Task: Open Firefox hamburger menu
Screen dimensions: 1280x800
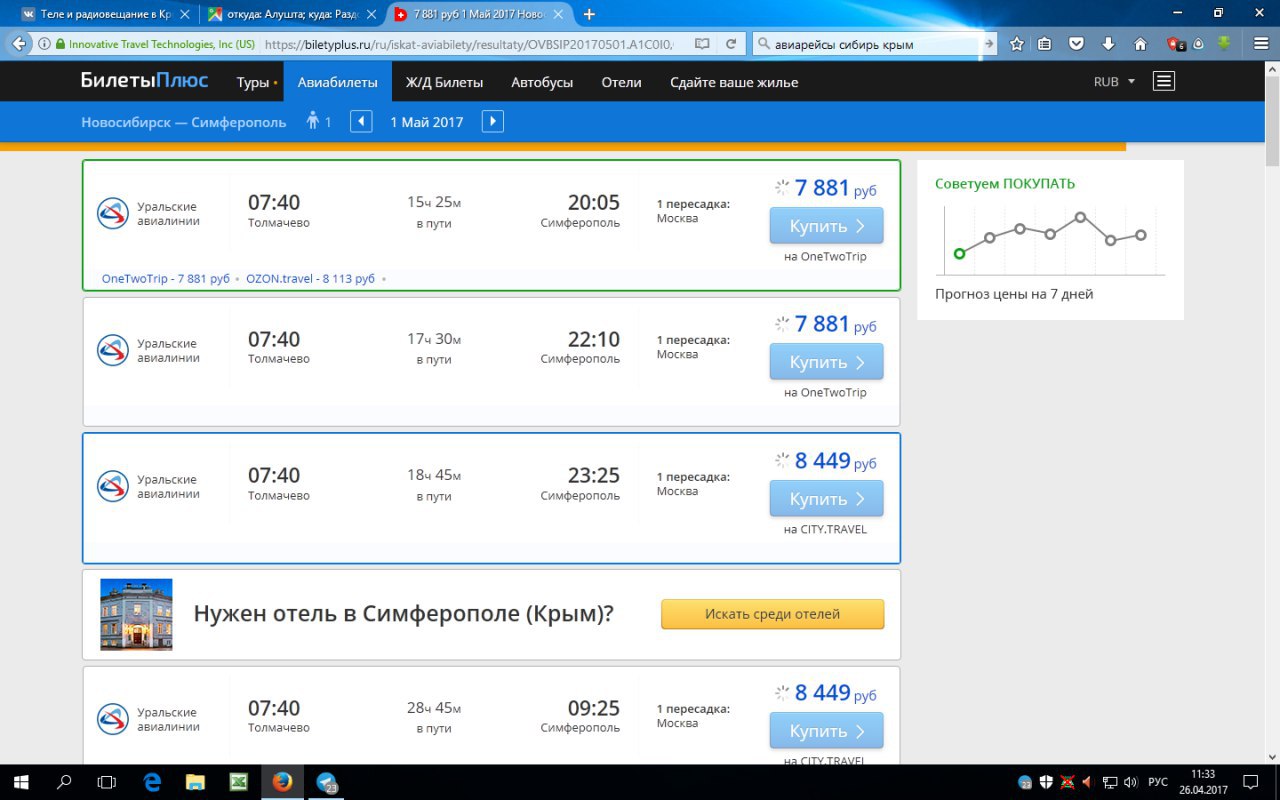Action: pos(1261,44)
